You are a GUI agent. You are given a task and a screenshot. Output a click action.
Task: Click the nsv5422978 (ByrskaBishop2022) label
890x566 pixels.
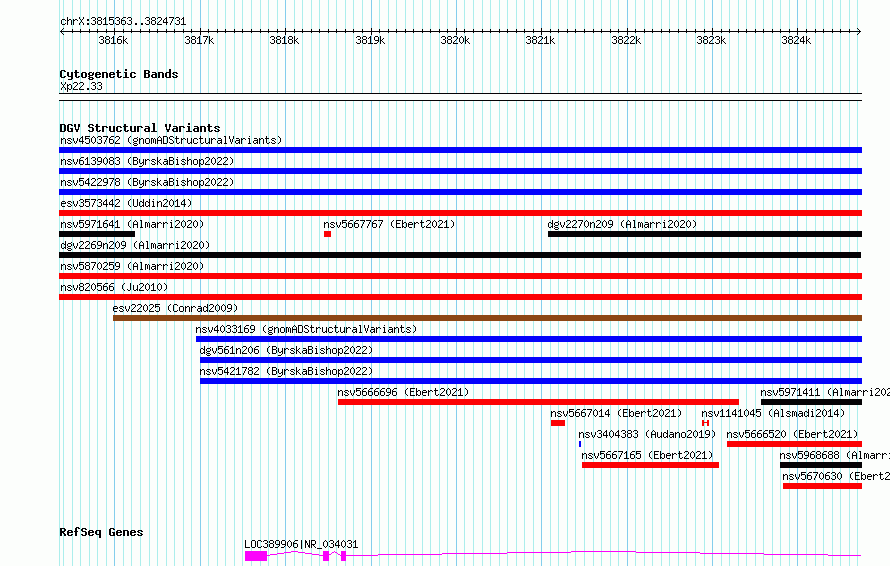147,182
